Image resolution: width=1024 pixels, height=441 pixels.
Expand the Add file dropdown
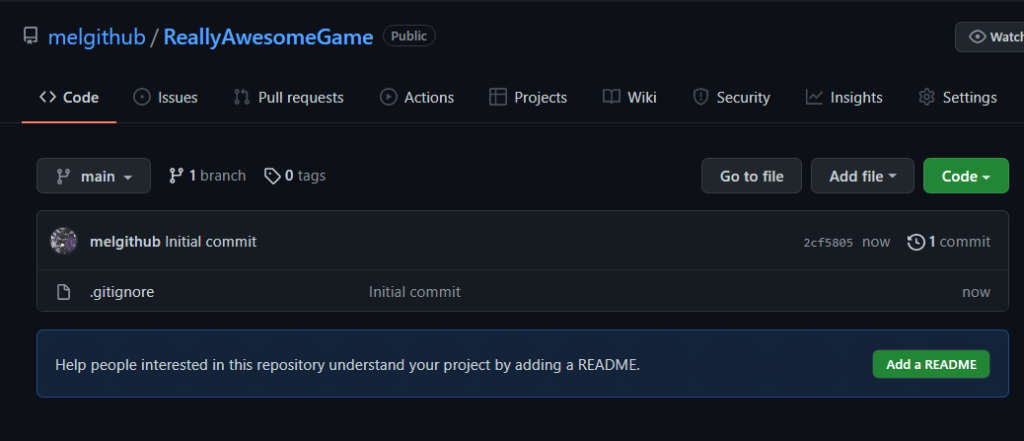(x=862, y=176)
